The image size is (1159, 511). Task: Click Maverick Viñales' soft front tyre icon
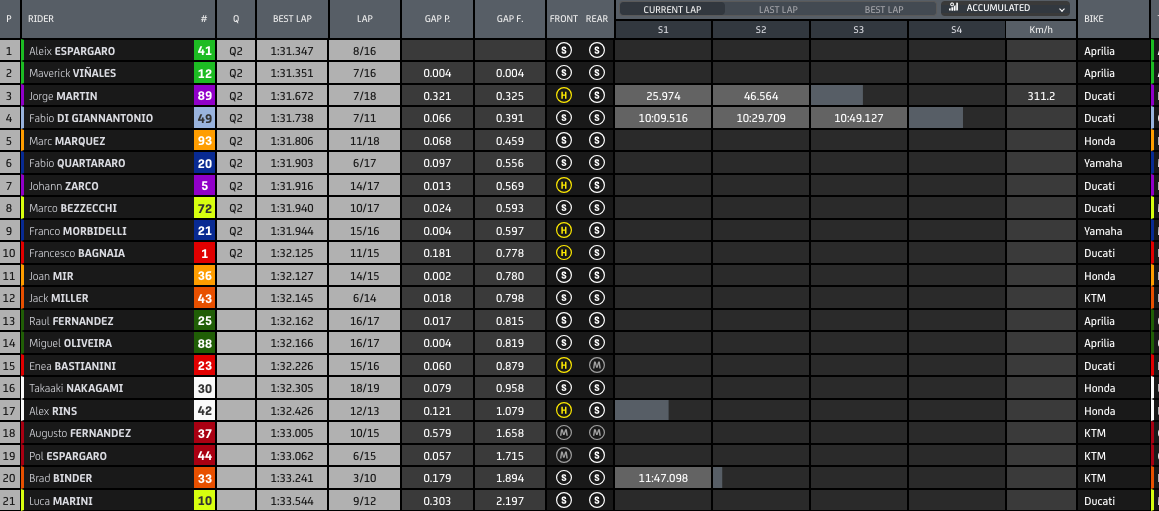tap(564, 73)
